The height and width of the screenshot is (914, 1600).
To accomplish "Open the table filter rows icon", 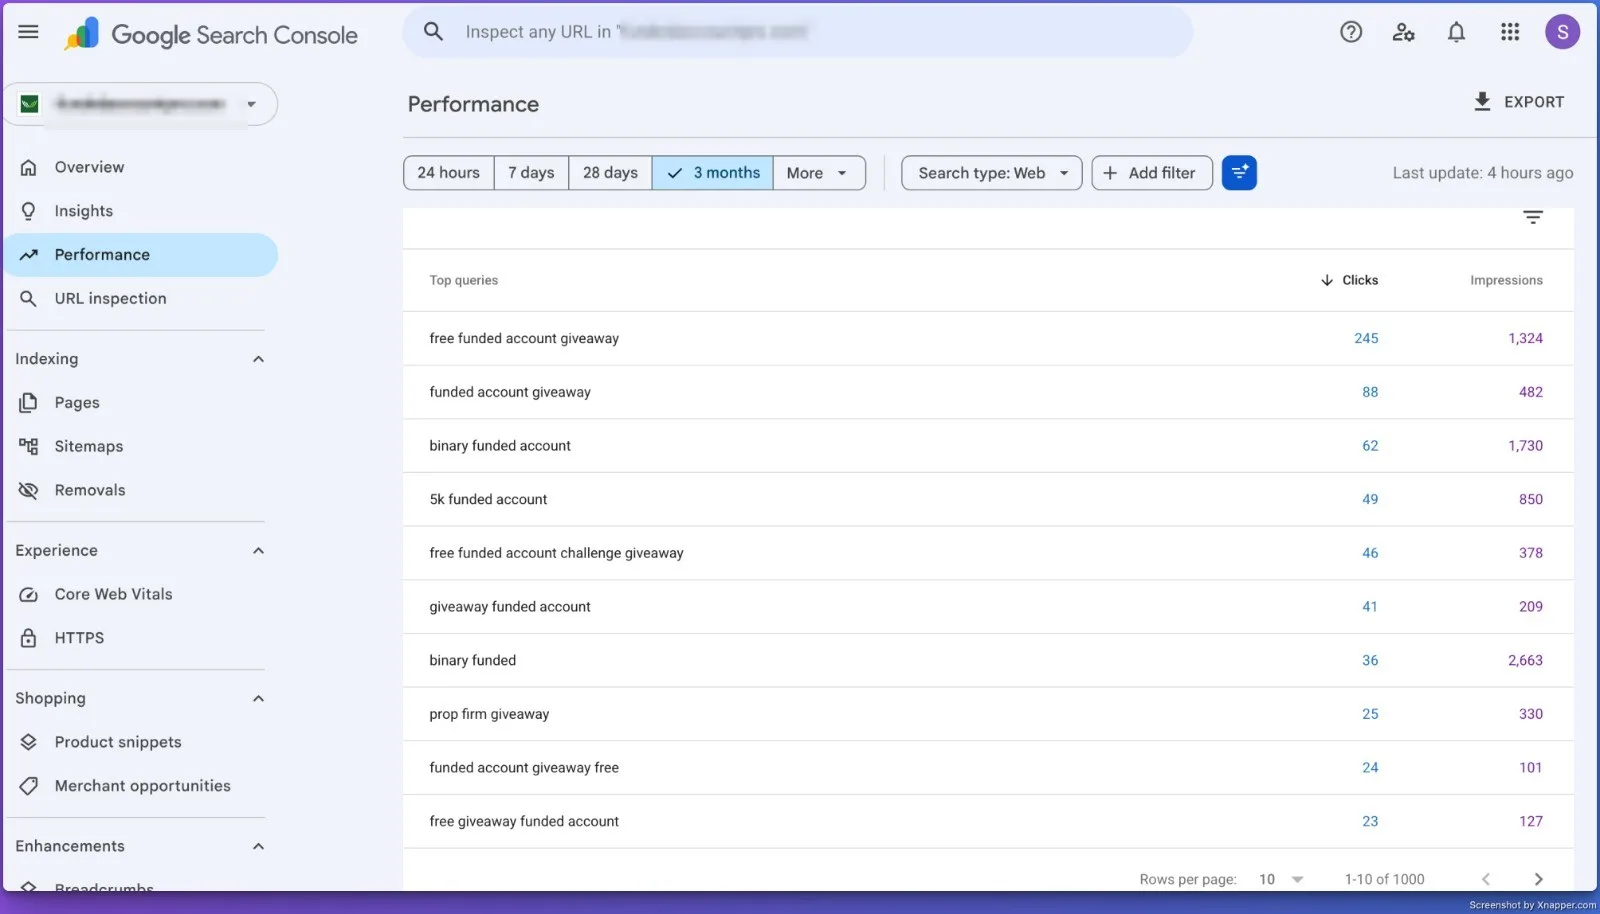I will [x=1533, y=217].
